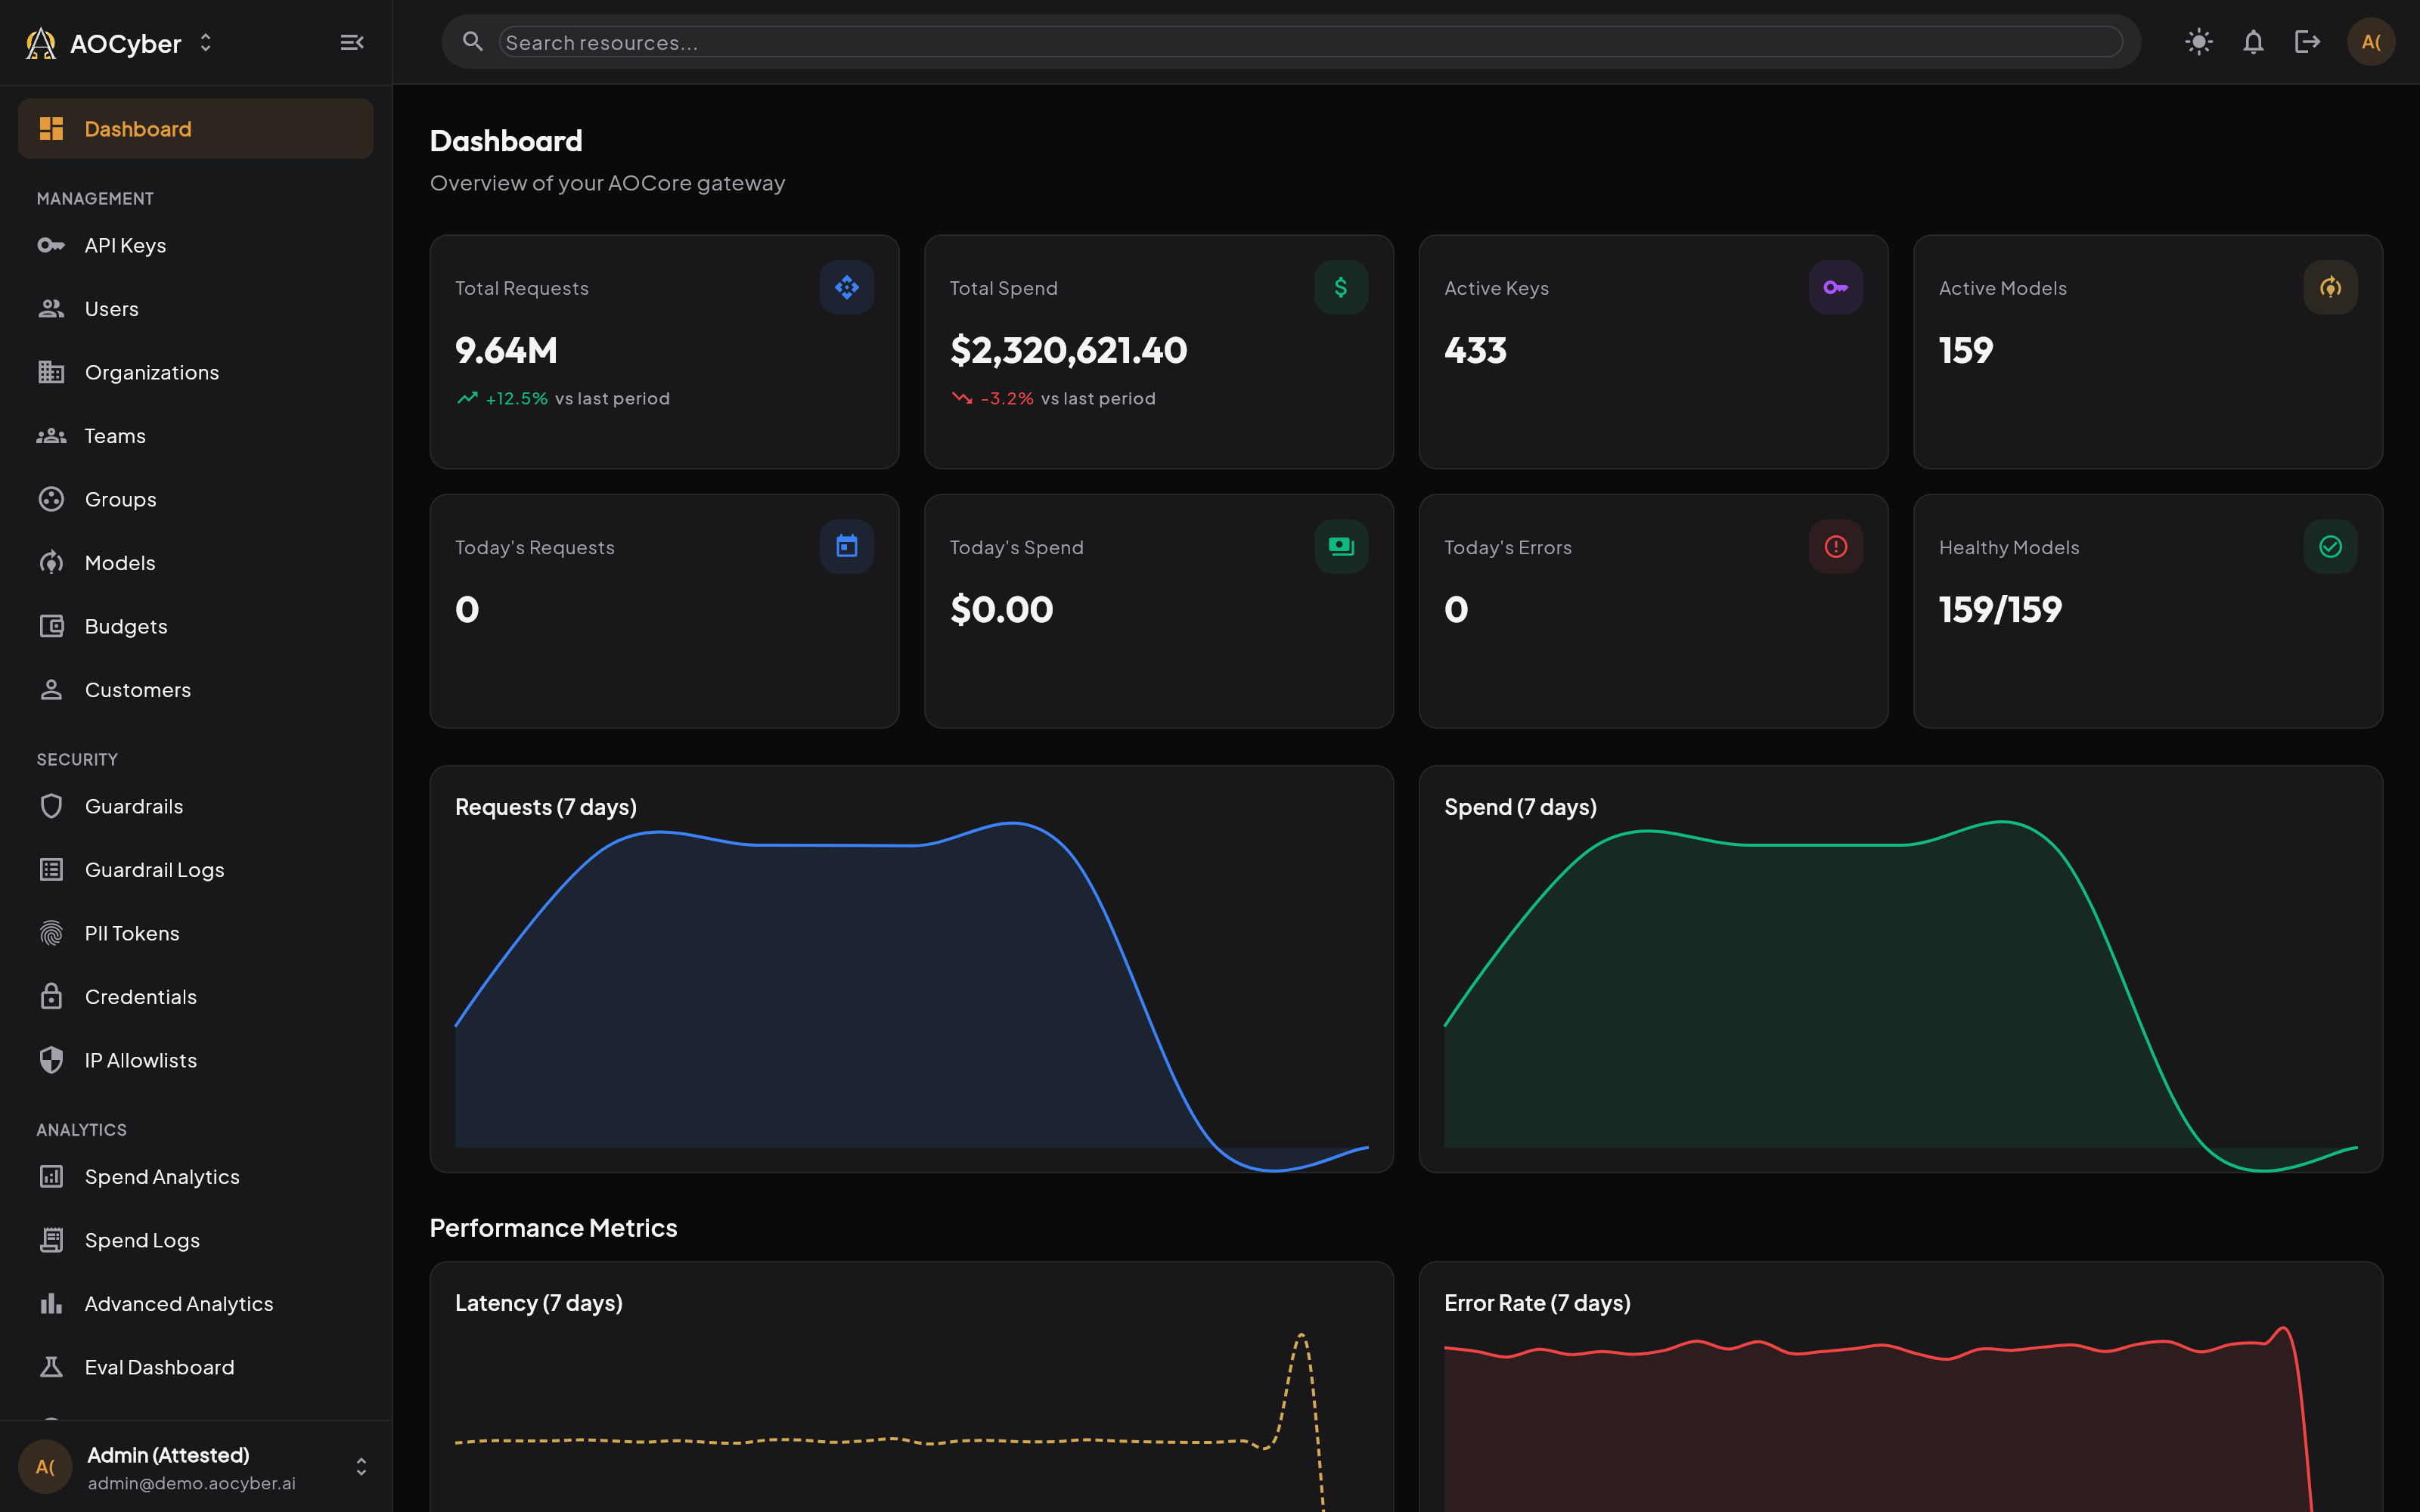The width and height of the screenshot is (2420, 1512).
Task: Click the Customers person icon
Action: tap(51, 690)
